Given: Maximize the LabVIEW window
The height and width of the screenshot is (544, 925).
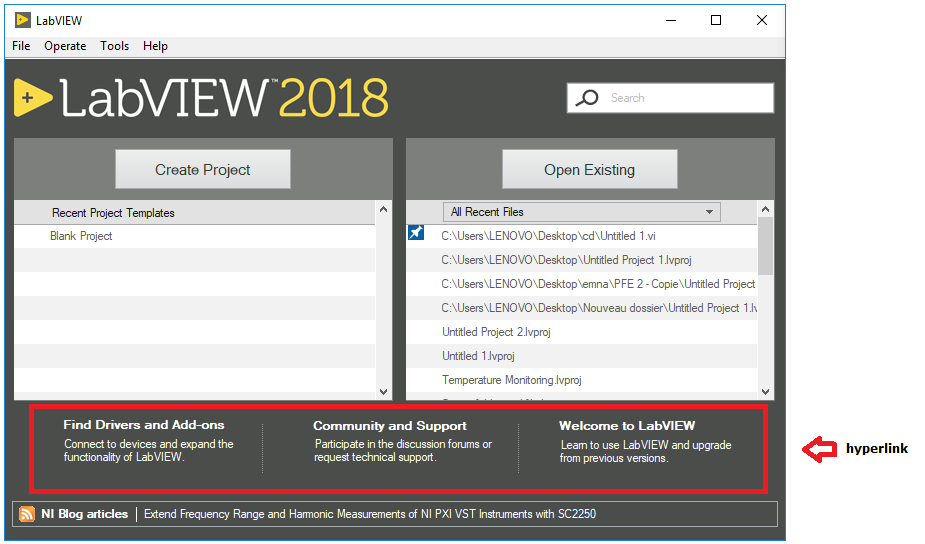Looking at the screenshot, I should tap(716, 20).
